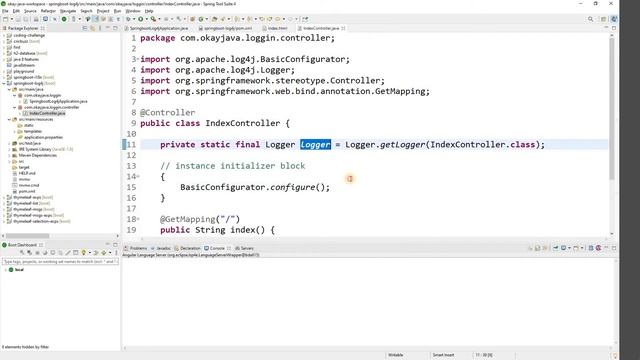Open the External Tools dropdown arrow

point(159,19)
